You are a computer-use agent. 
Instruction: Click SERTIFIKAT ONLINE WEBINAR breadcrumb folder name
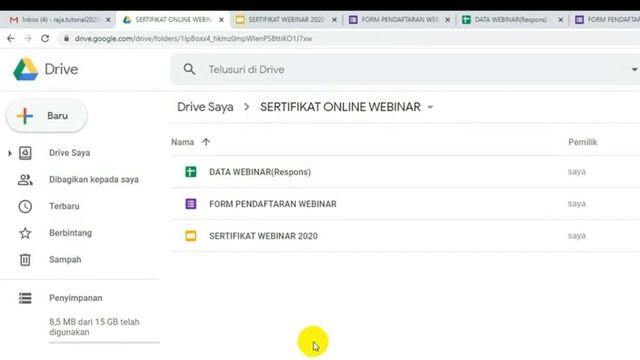tap(340, 107)
